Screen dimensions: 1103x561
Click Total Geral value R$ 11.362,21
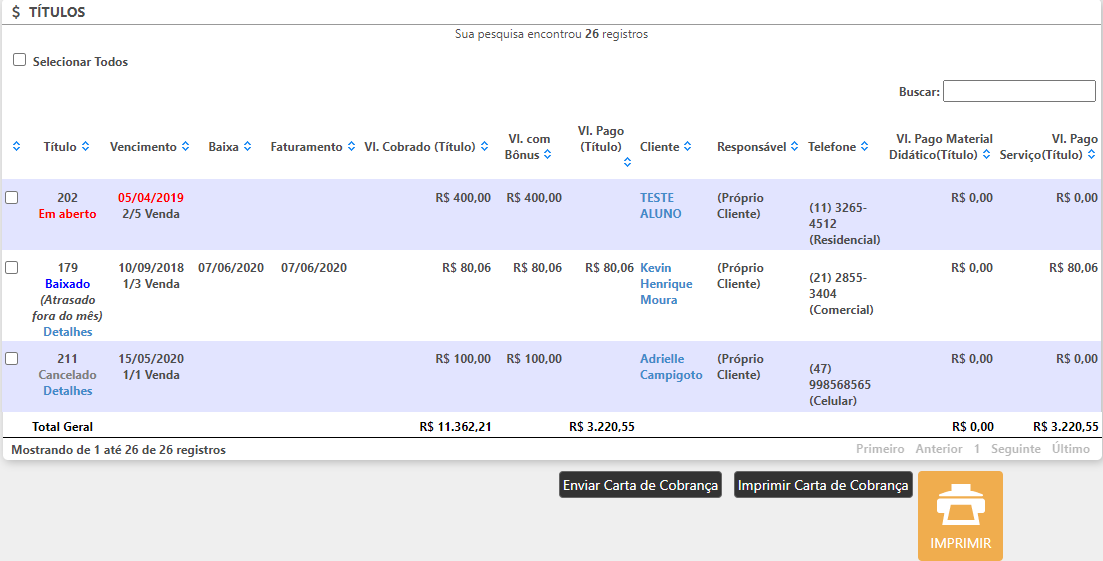(455, 427)
